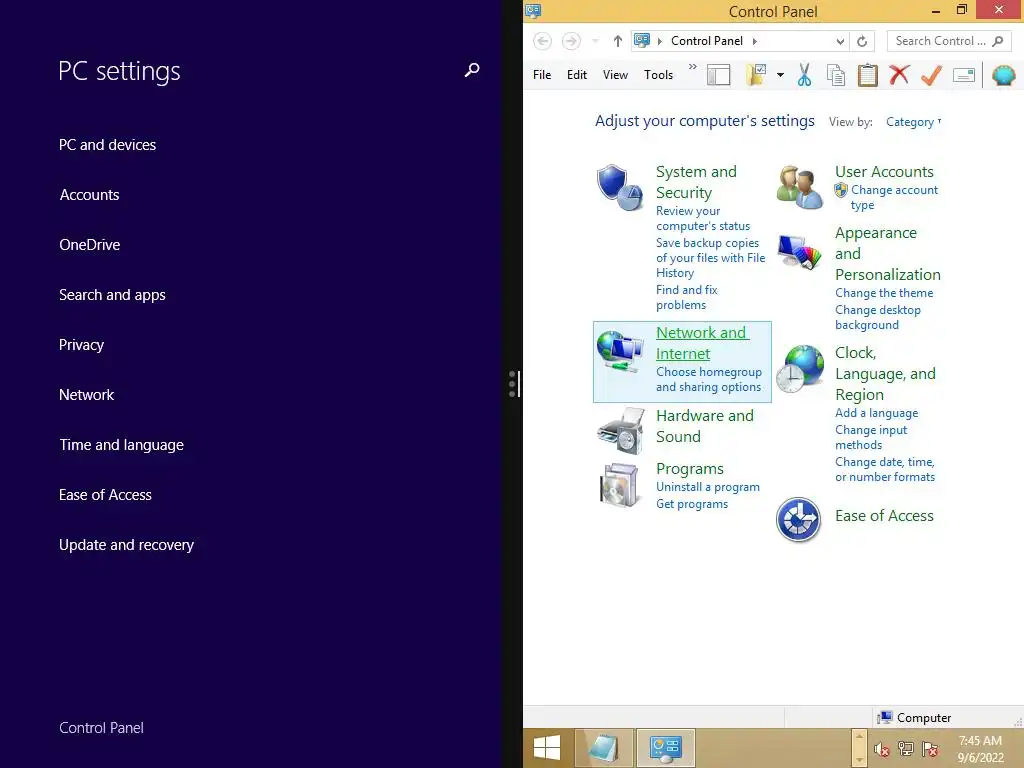The width and height of the screenshot is (1024, 768).
Task: Click the User Accounts people icon
Action: (x=799, y=187)
